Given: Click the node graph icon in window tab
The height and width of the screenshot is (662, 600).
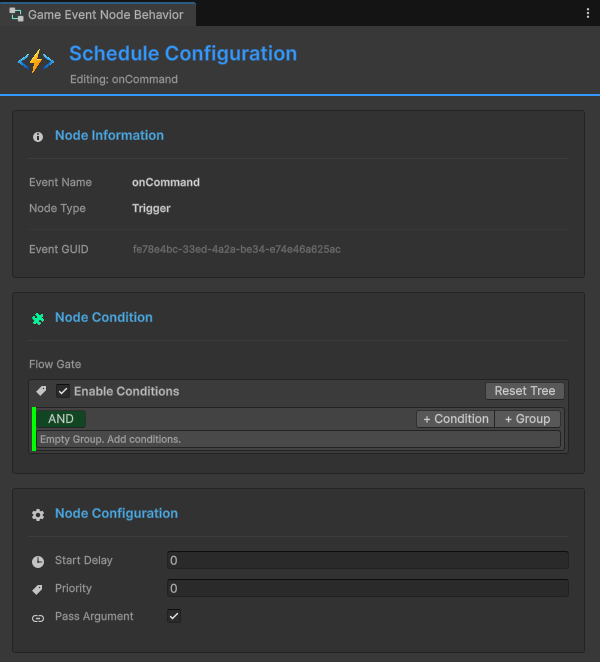Looking at the screenshot, I should coord(16,15).
